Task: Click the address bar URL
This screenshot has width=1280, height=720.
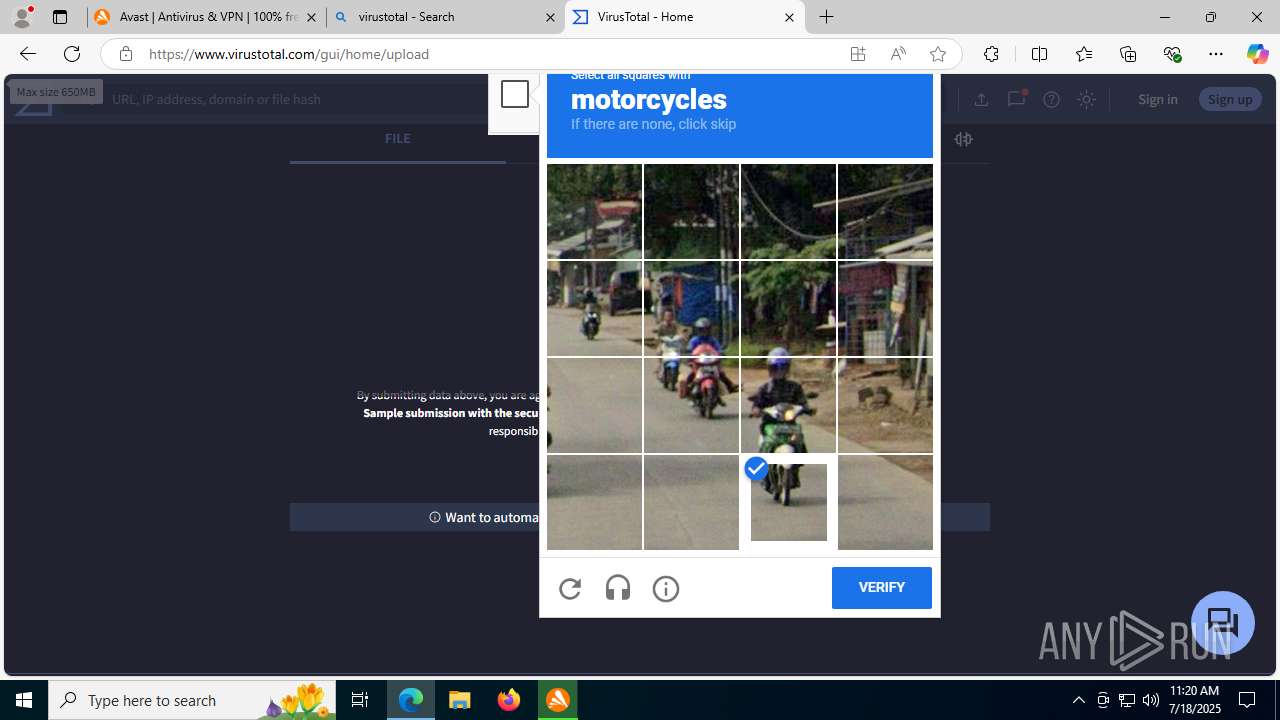Action: tap(289, 54)
